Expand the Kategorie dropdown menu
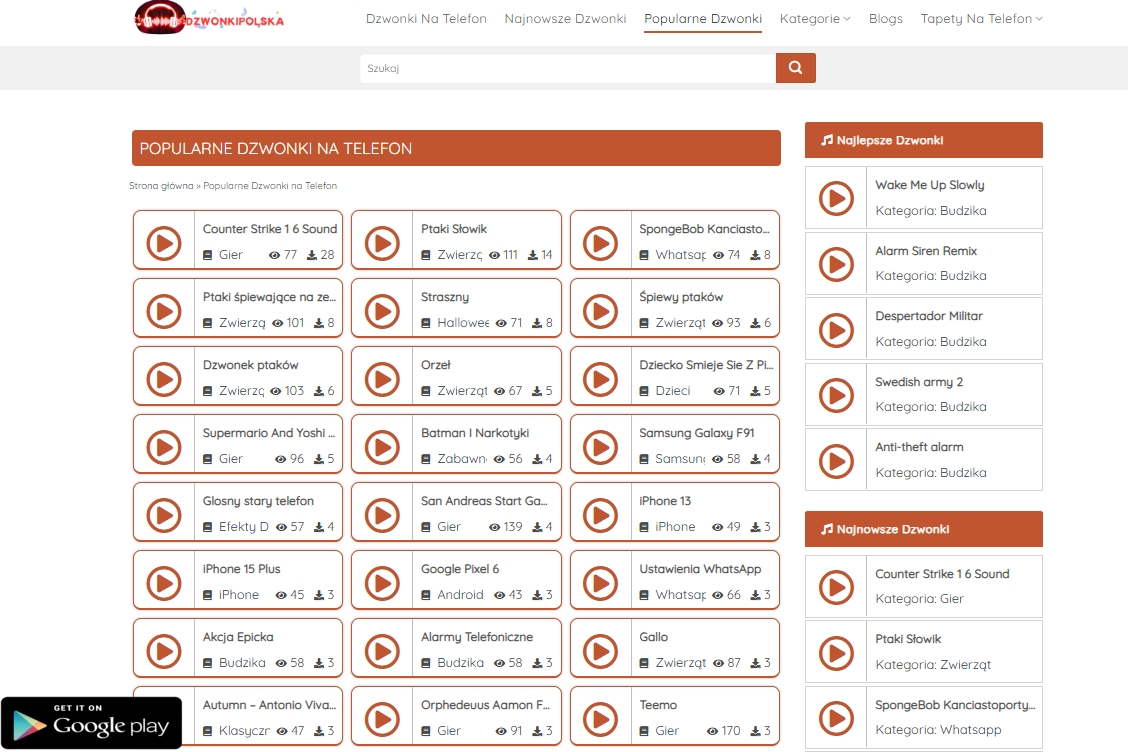The width and height of the screenshot is (1128, 752). pyautogui.click(x=814, y=19)
